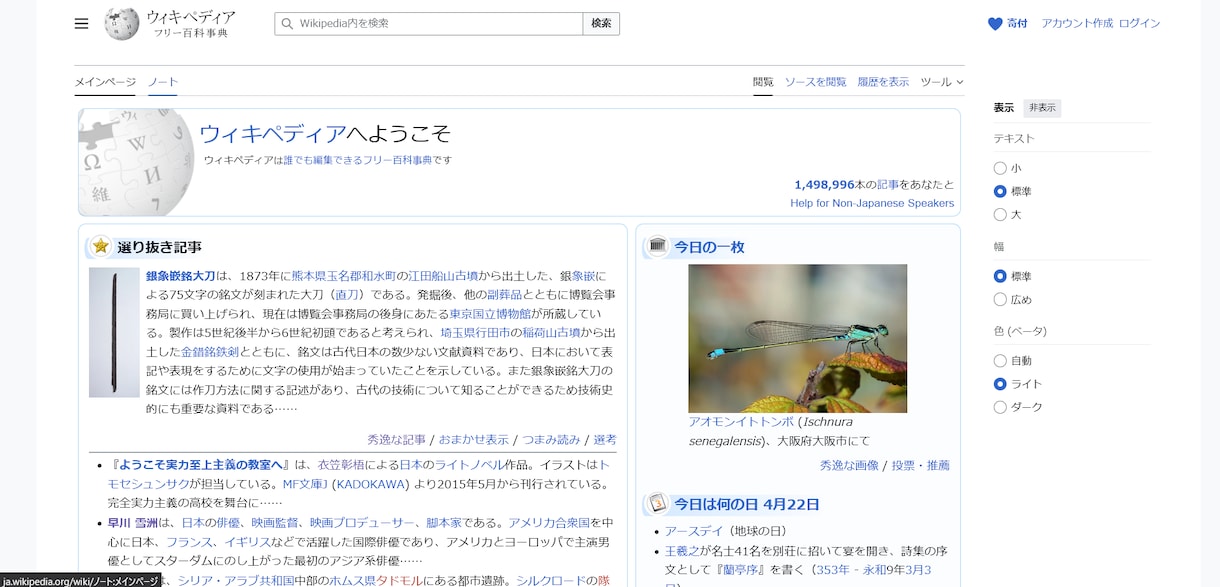
Task: Select ダーク color mode
Action: point(1000,407)
